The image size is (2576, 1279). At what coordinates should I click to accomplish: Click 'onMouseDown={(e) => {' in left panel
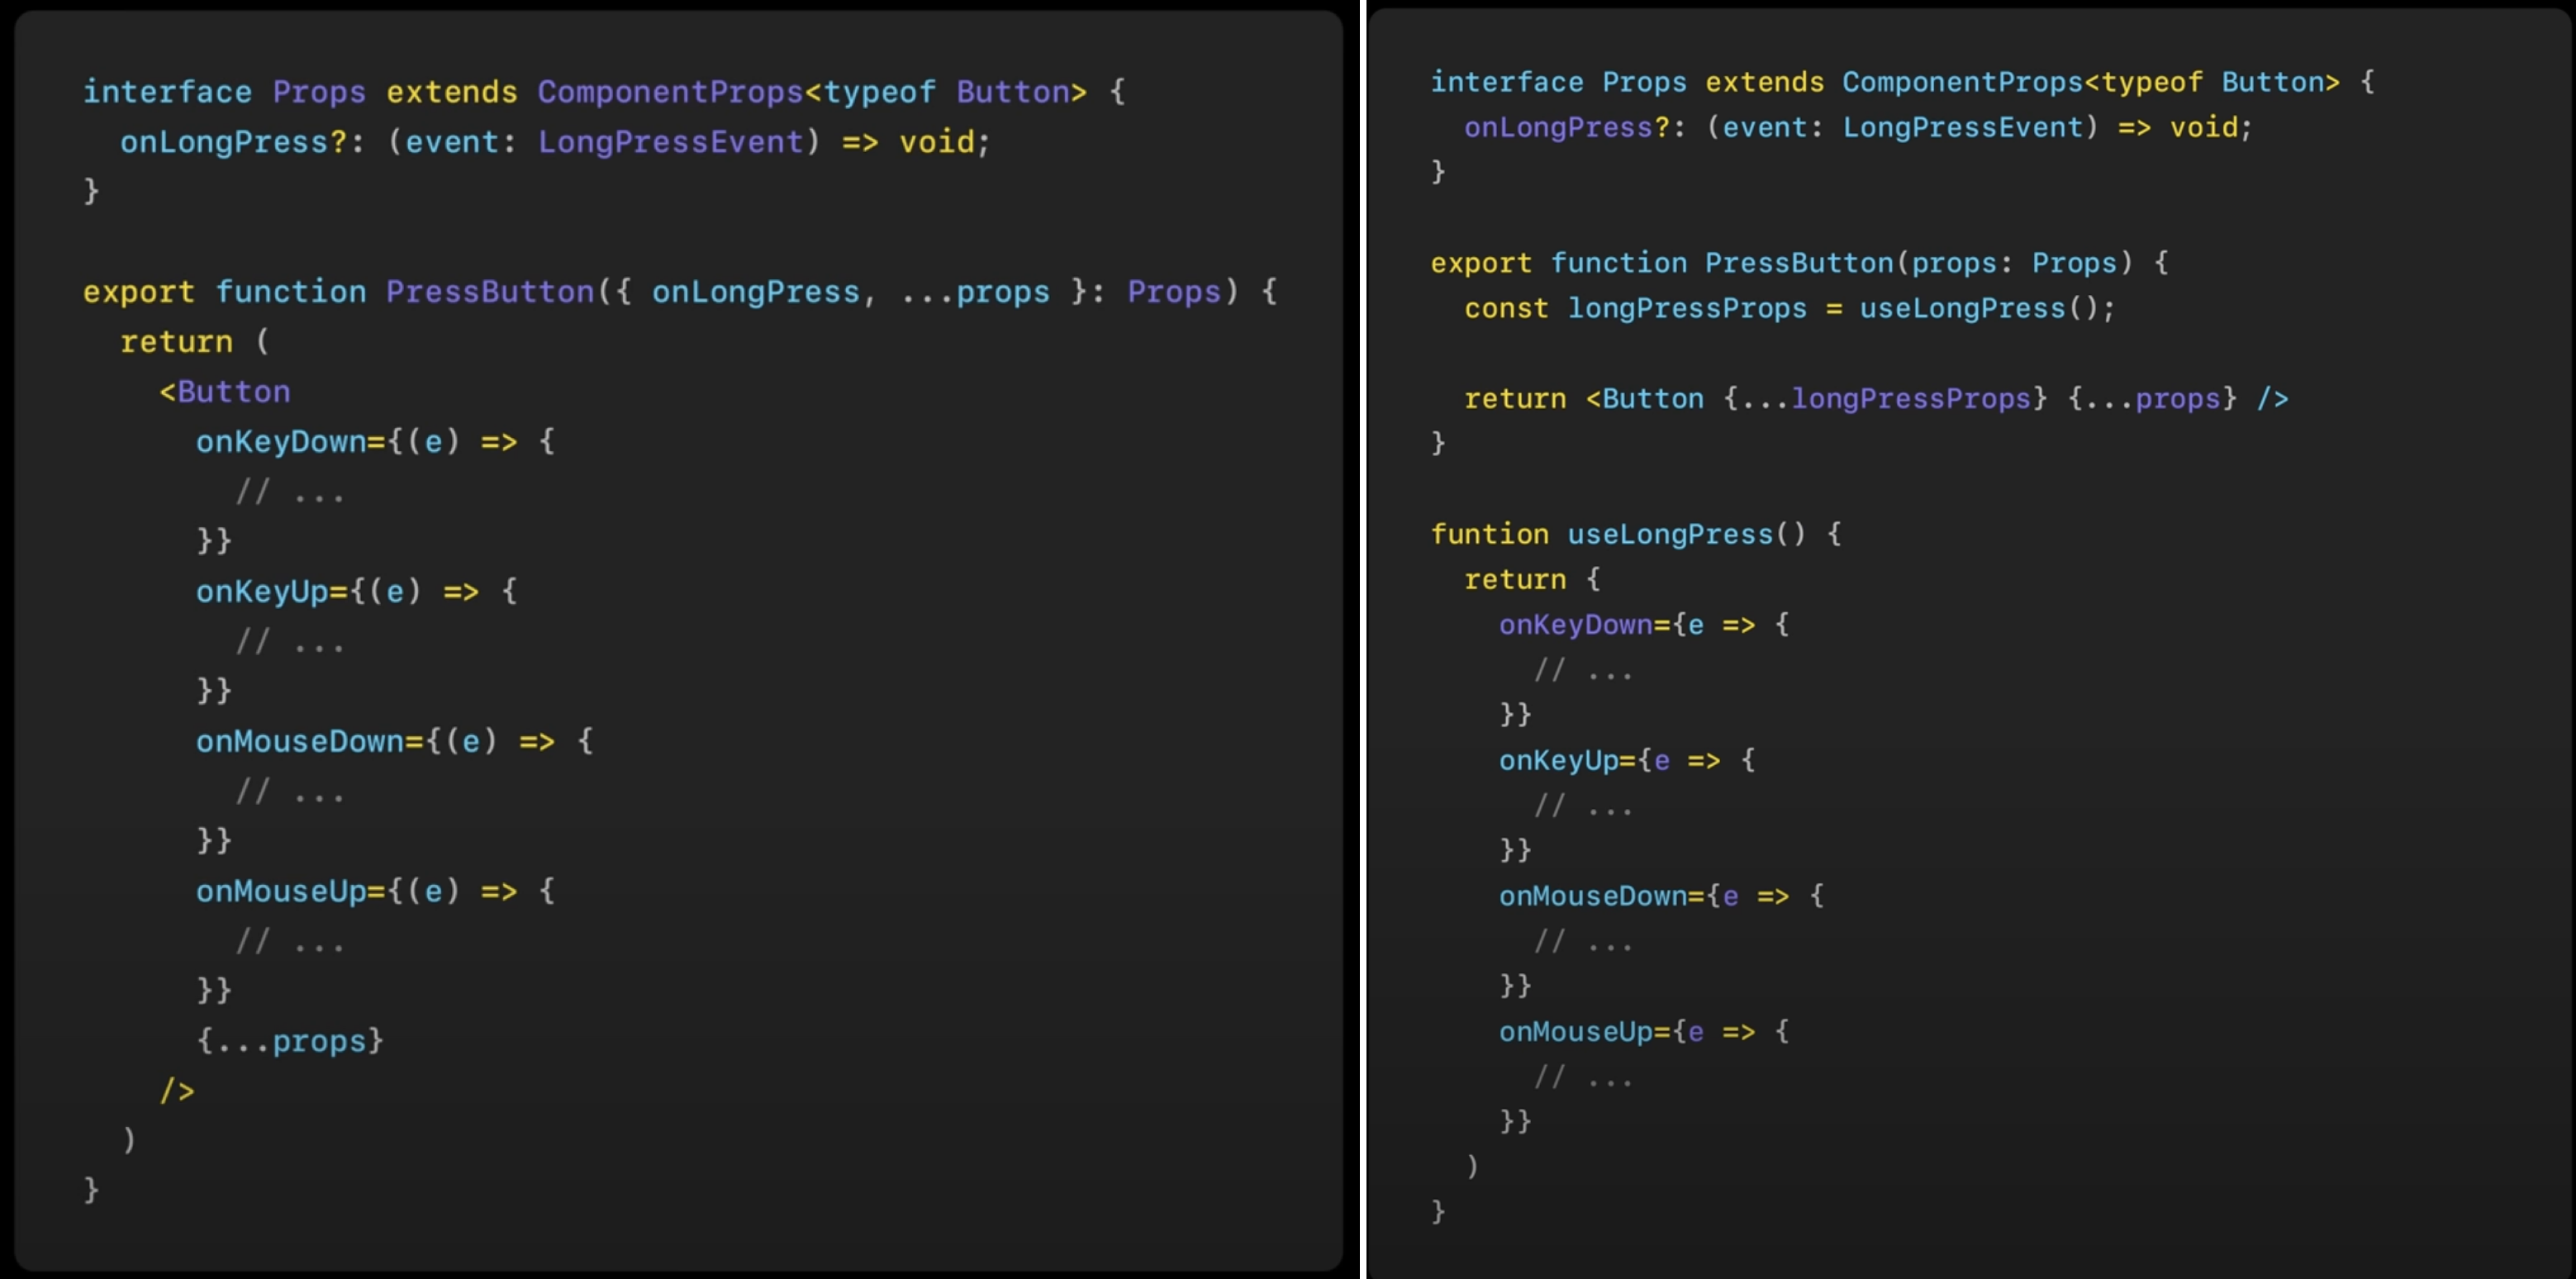pyautogui.click(x=395, y=742)
